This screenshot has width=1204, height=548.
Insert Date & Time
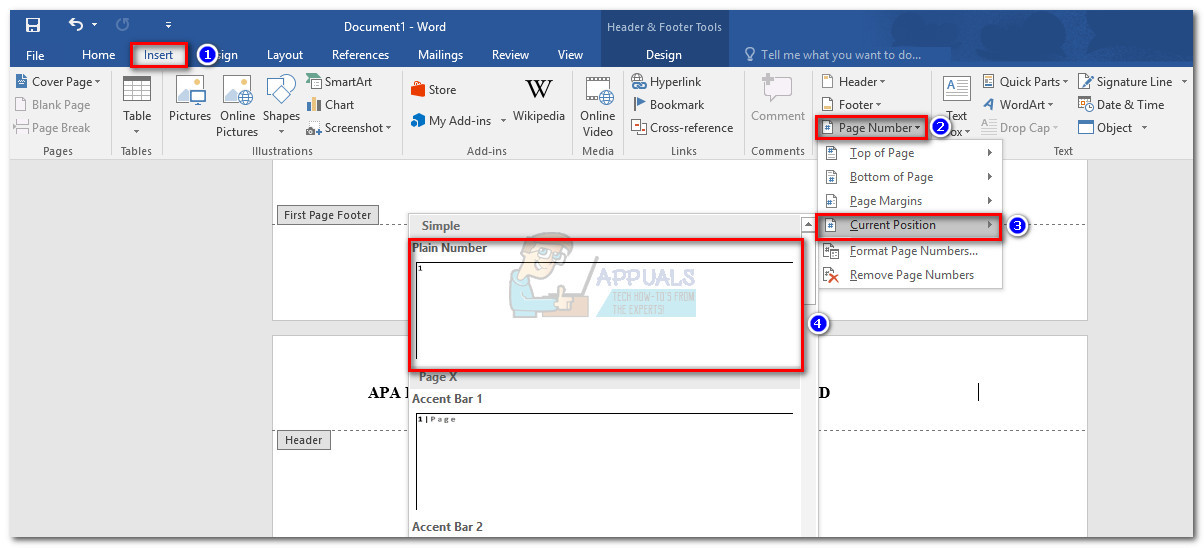(x=1121, y=105)
